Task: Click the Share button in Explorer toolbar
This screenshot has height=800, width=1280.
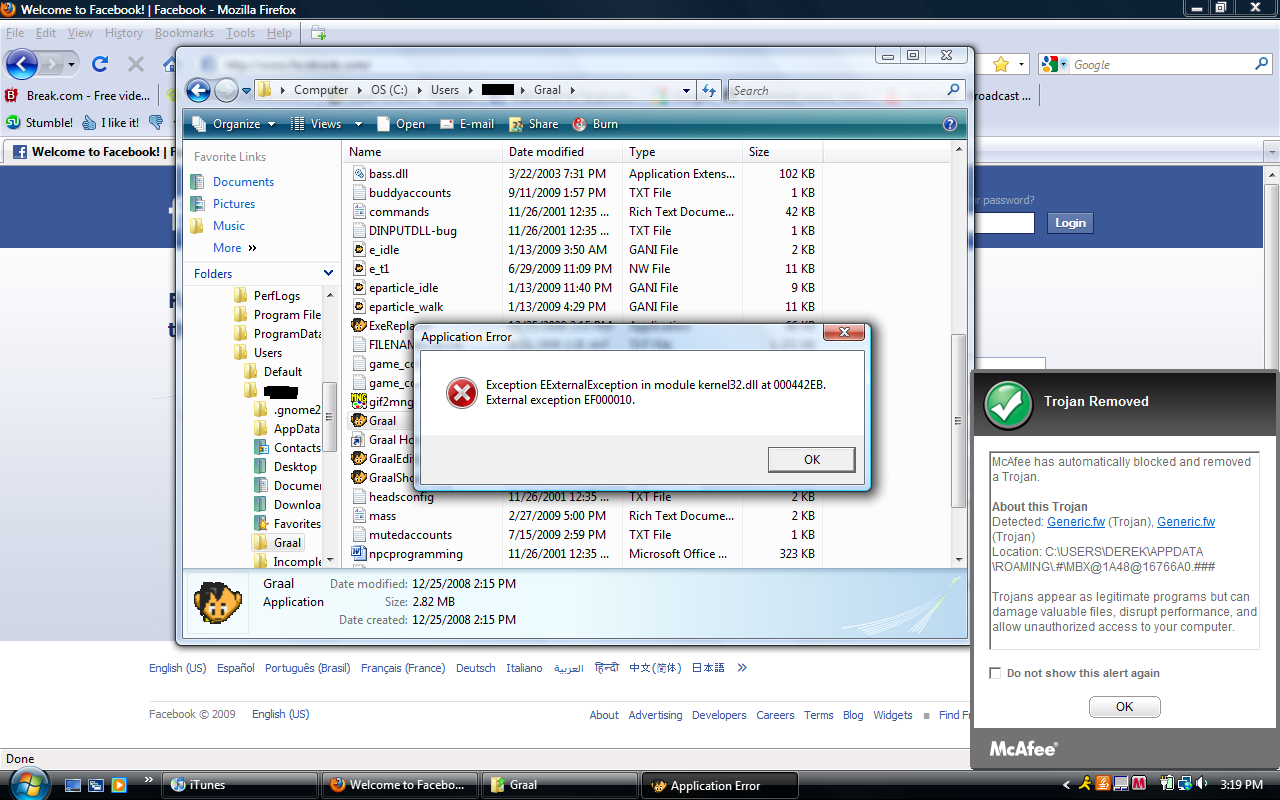Action: (534, 124)
